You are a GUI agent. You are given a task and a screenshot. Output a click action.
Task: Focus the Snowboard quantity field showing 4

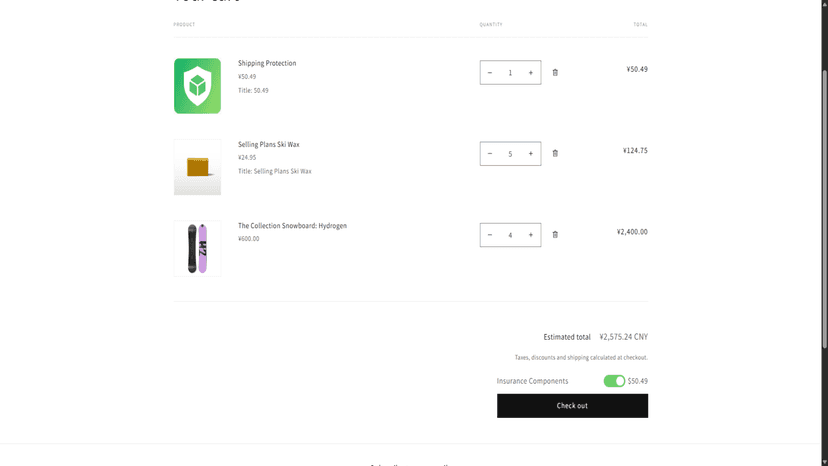pyautogui.click(x=510, y=235)
